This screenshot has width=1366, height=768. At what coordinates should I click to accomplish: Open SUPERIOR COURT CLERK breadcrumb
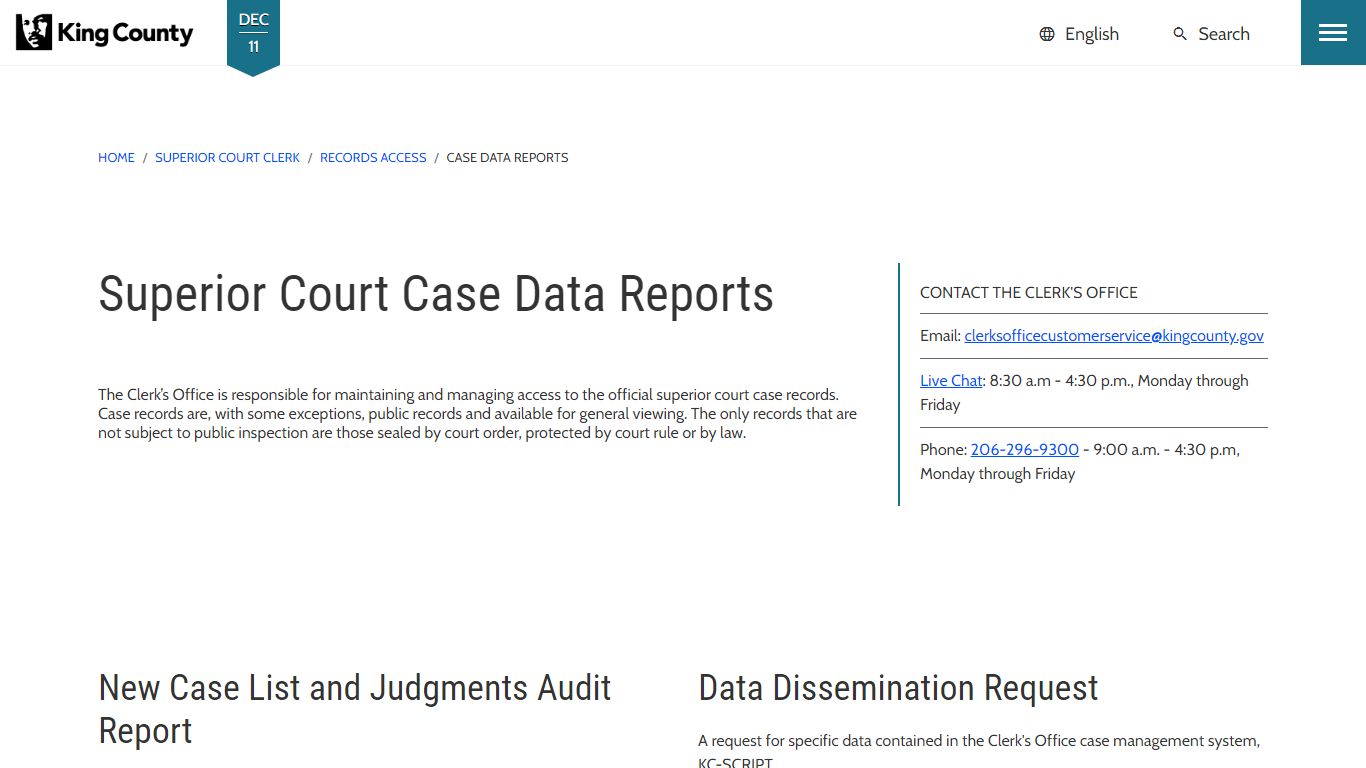point(227,158)
